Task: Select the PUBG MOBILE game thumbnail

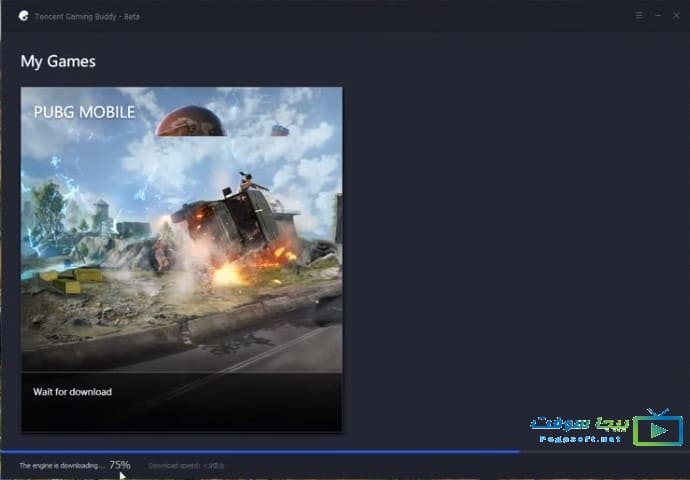Action: pos(181,259)
